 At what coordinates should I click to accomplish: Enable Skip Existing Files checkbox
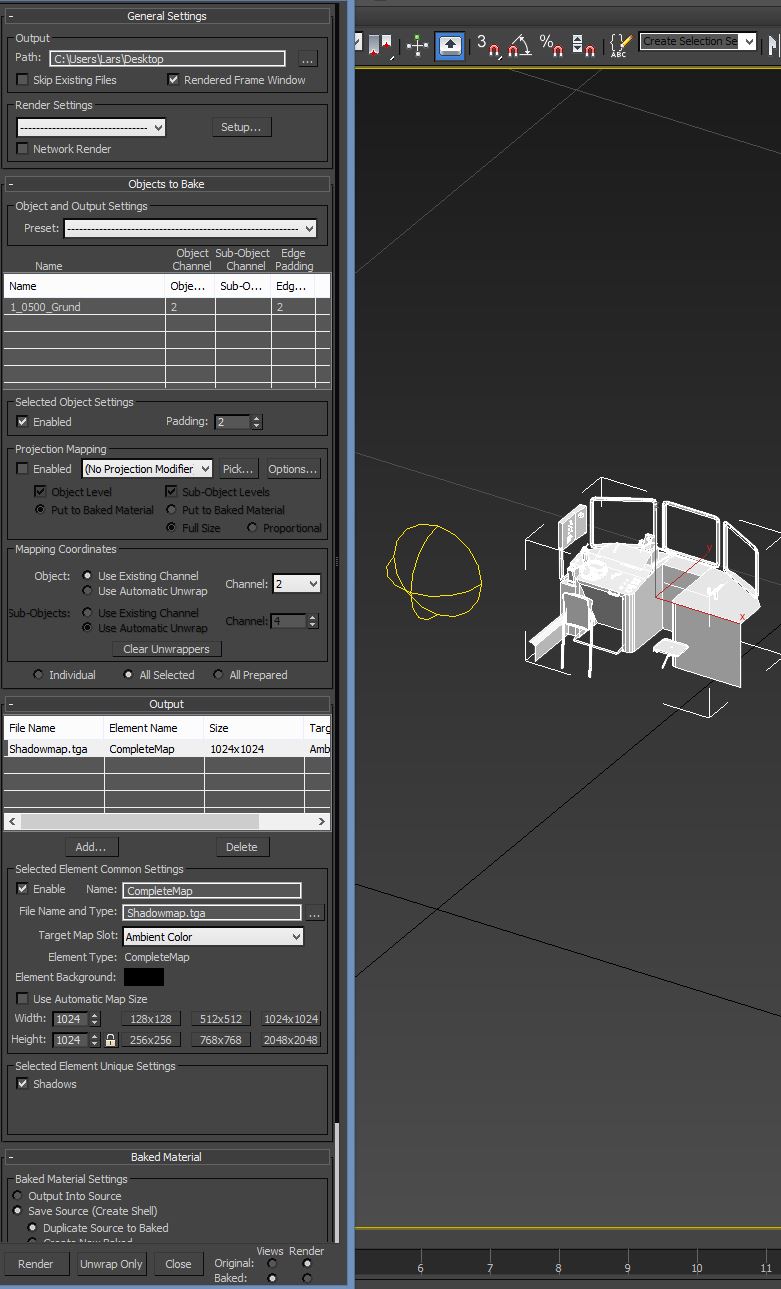pyautogui.click(x=23, y=80)
